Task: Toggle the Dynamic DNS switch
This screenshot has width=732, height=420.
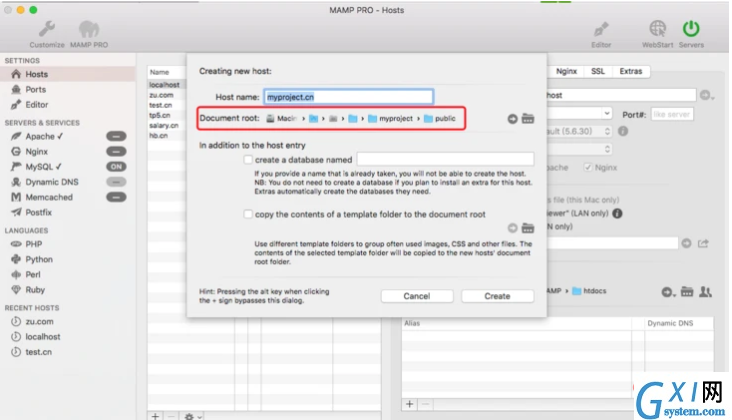Action: click(x=116, y=182)
